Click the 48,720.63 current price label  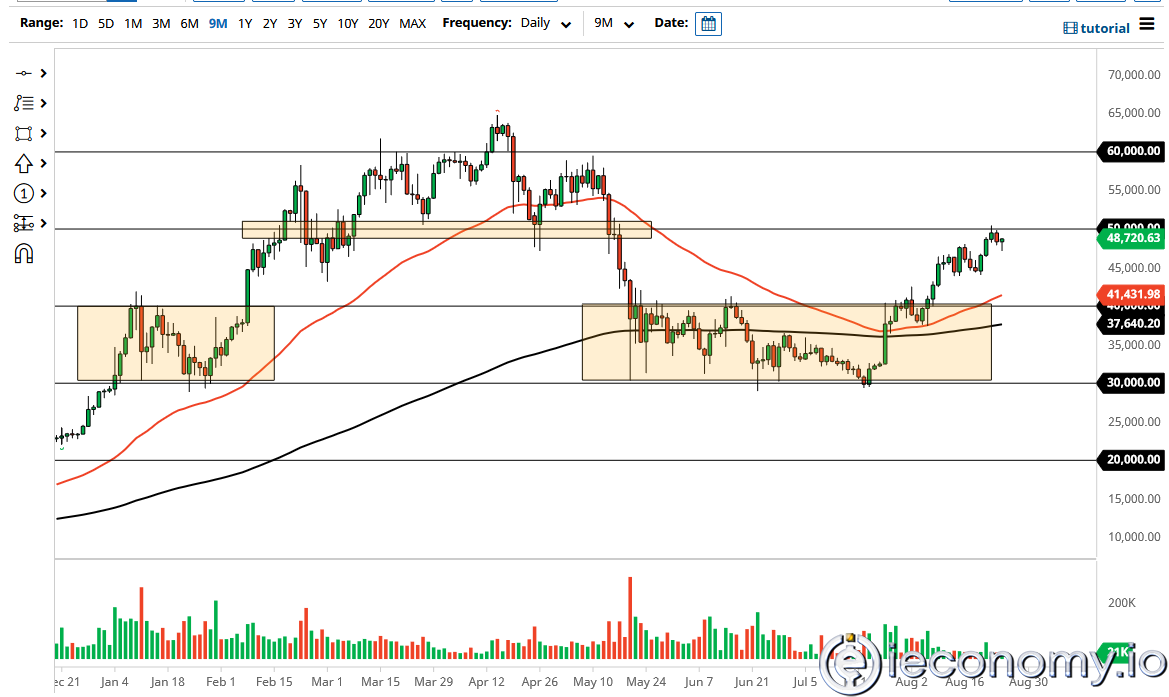[1132, 238]
